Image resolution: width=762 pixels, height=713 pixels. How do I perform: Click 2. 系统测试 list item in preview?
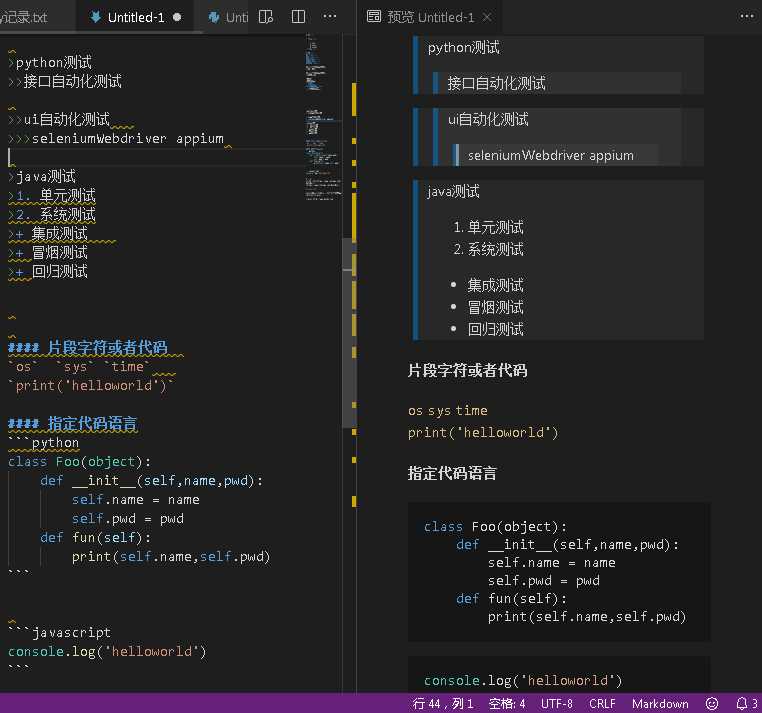click(488, 249)
